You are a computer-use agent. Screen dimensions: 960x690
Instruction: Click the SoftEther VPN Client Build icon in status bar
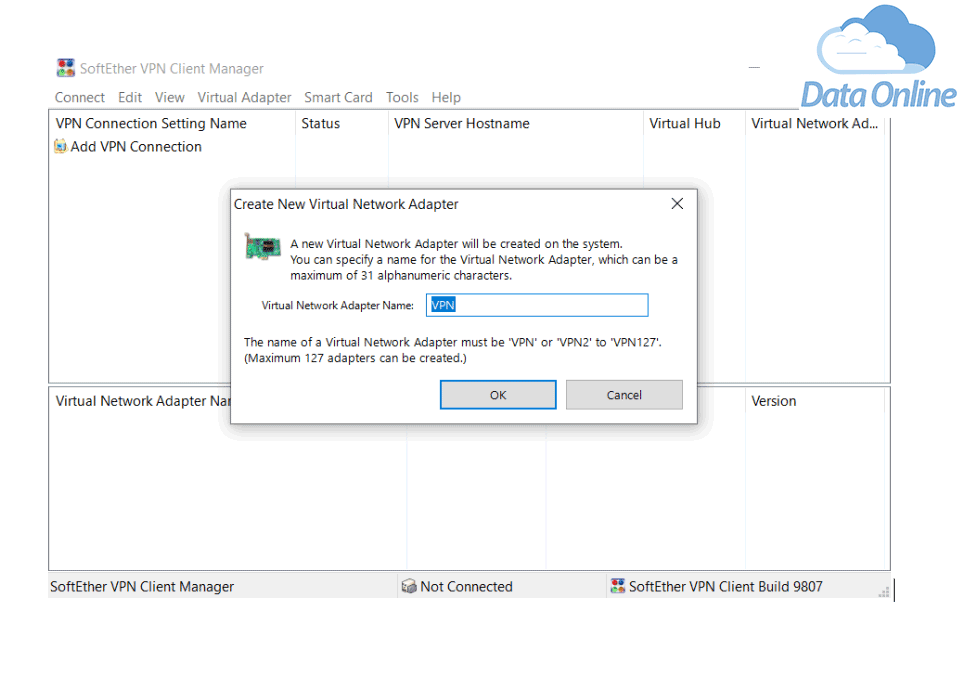618,586
